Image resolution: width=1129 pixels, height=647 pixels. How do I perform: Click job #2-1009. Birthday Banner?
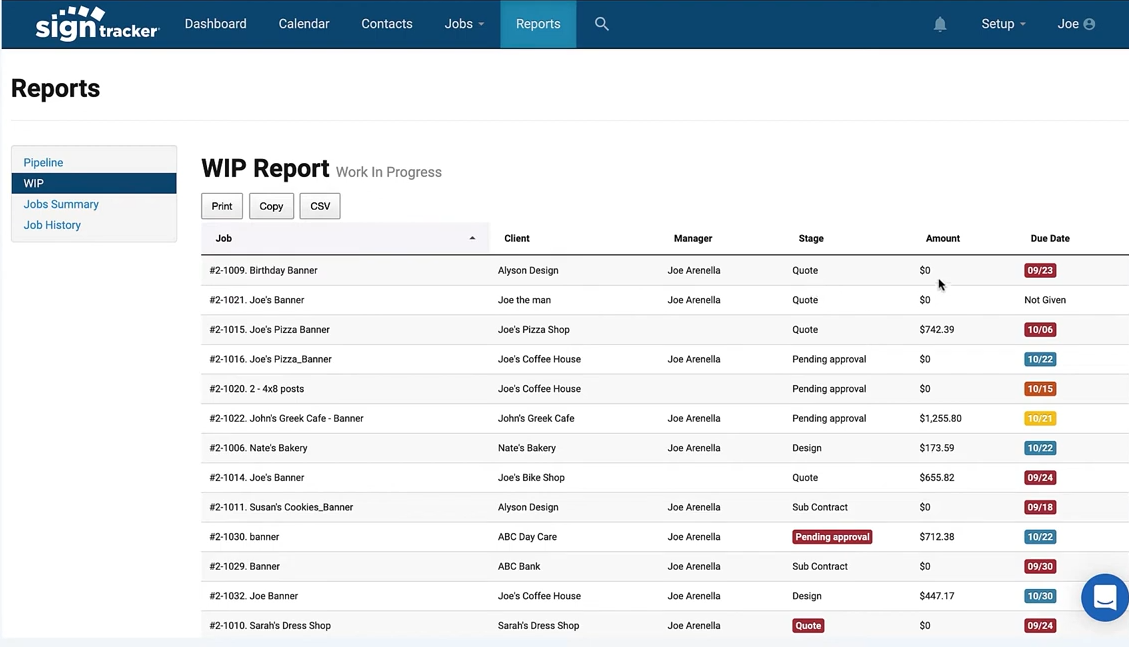264,271
